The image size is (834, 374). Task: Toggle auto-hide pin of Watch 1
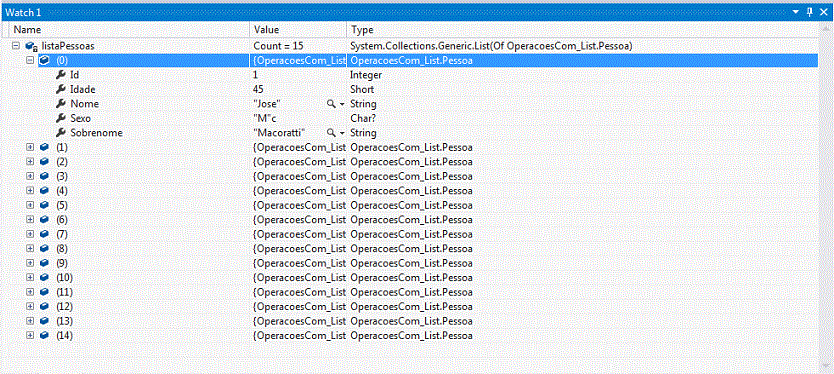pyautogui.click(x=810, y=12)
